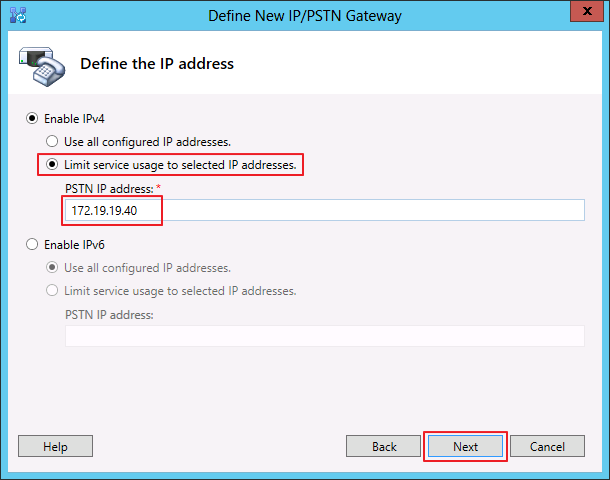Image resolution: width=610 pixels, height=480 pixels.
Task: Select the Enable IPv6 radio button
Action: click(32, 244)
